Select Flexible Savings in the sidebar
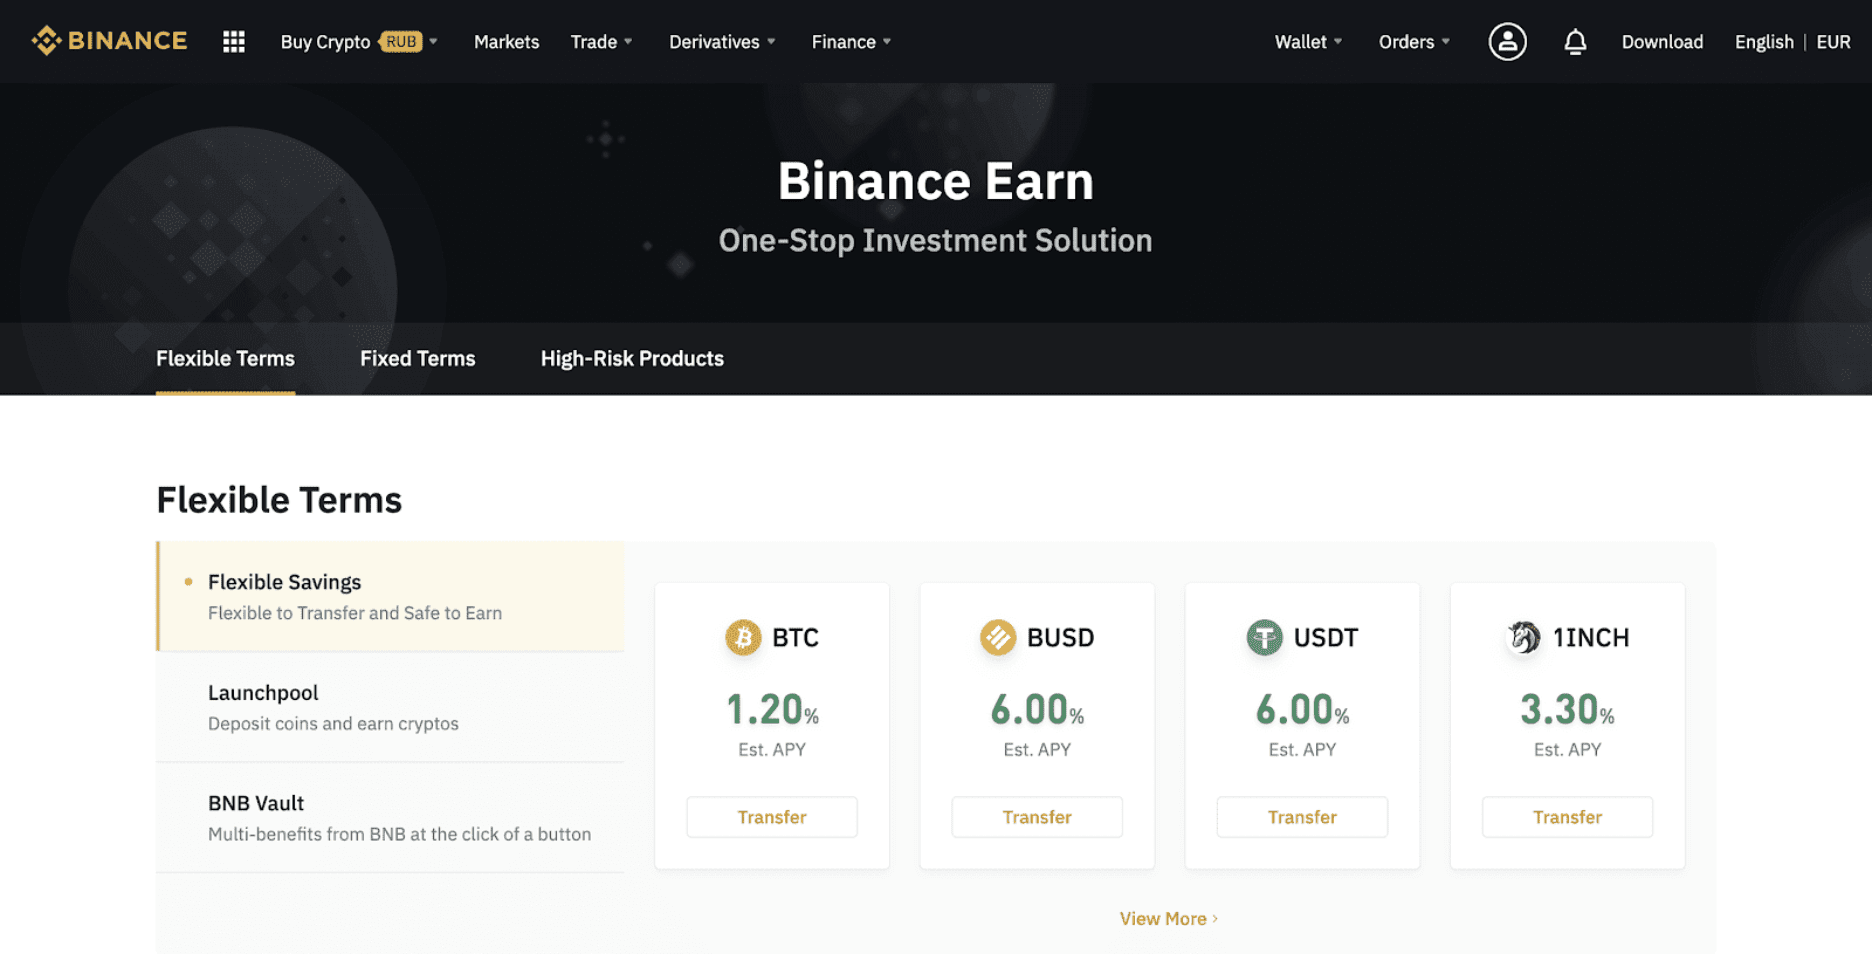The width and height of the screenshot is (1872, 954). pyautogui.click(x=390, y=596)
